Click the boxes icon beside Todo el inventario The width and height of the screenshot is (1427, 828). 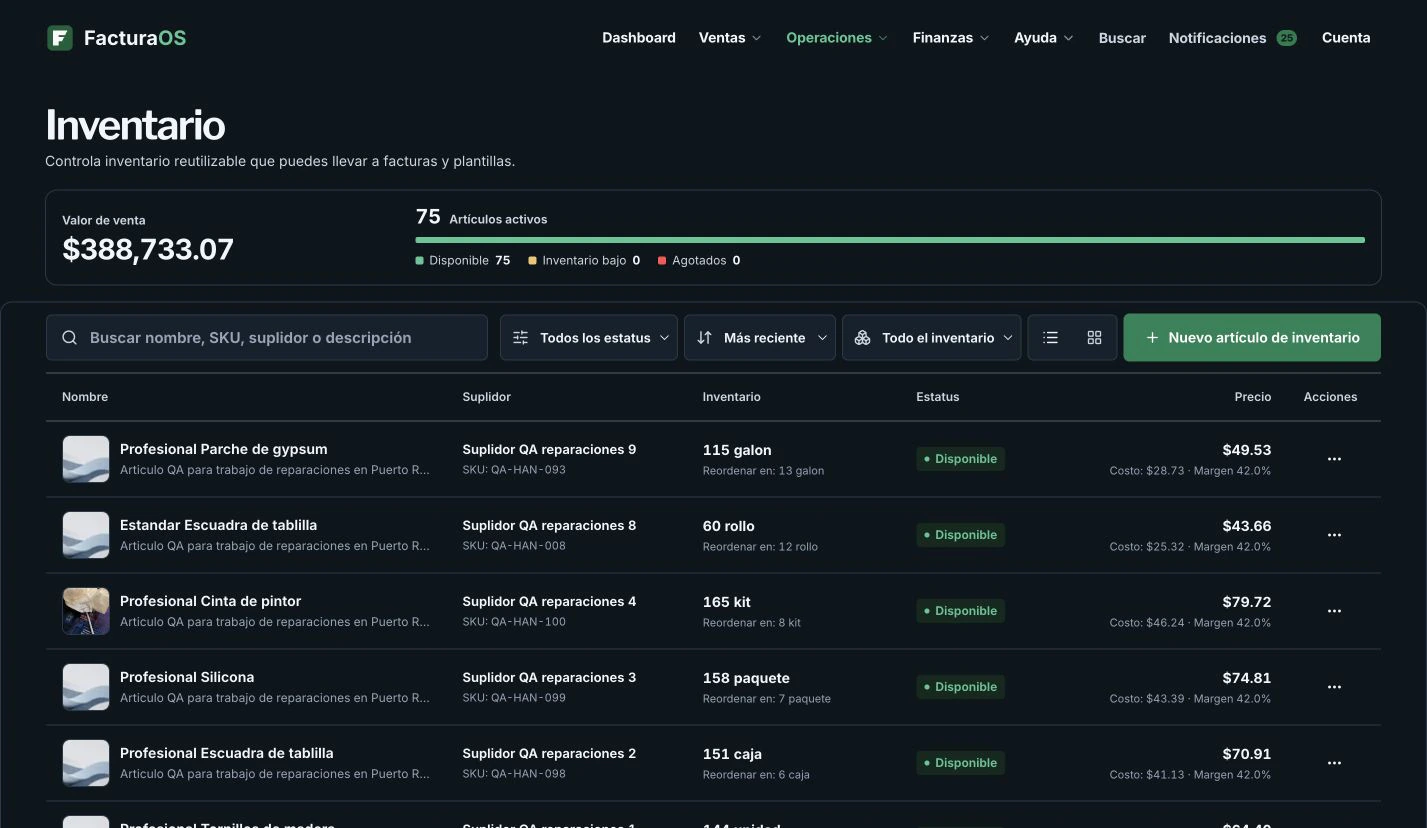pyautogui.click(x=862, y=338)
